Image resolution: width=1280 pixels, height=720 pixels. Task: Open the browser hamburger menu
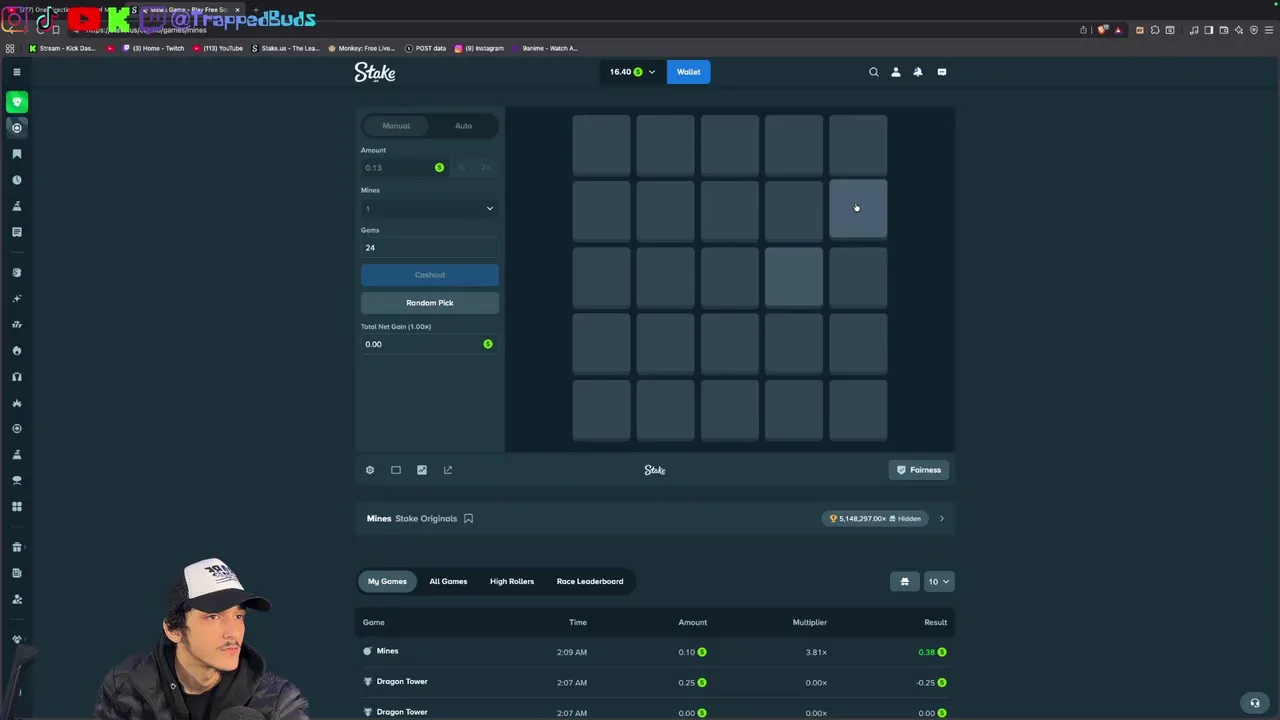click(1269, 30)
